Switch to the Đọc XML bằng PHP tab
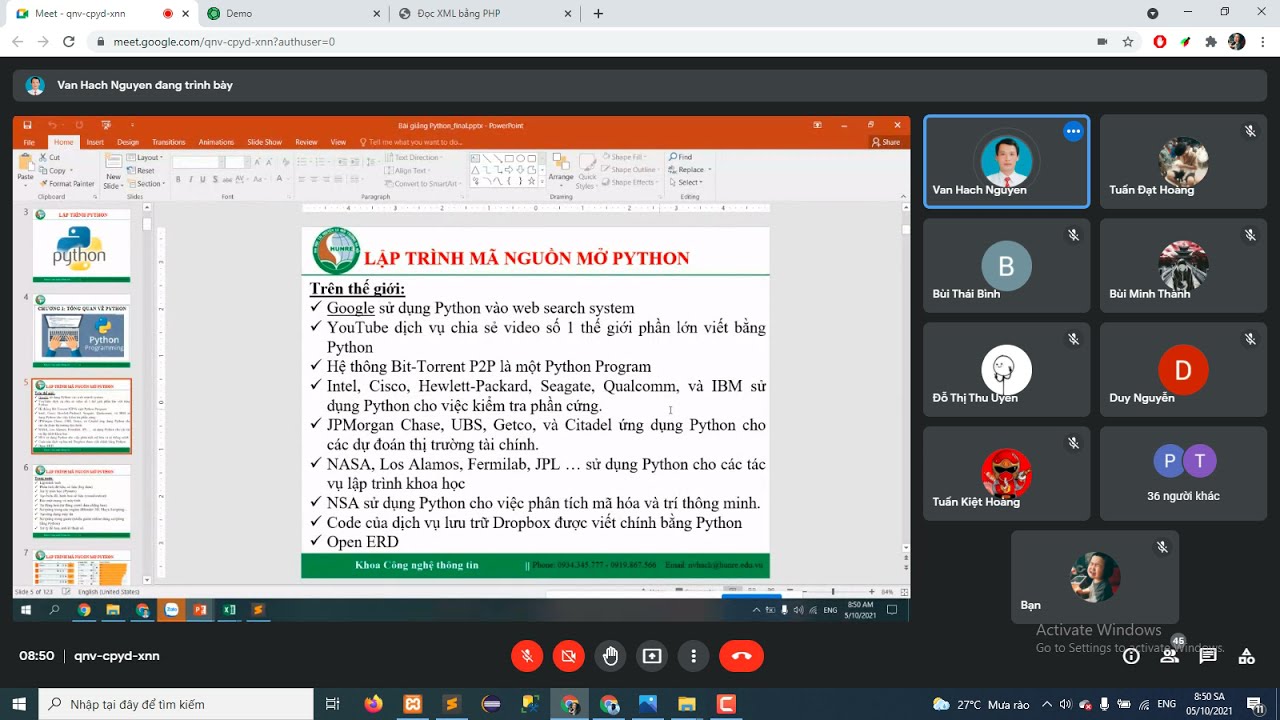The height and width of the screenshot is (720, 1280). click(x=485, y=14)
